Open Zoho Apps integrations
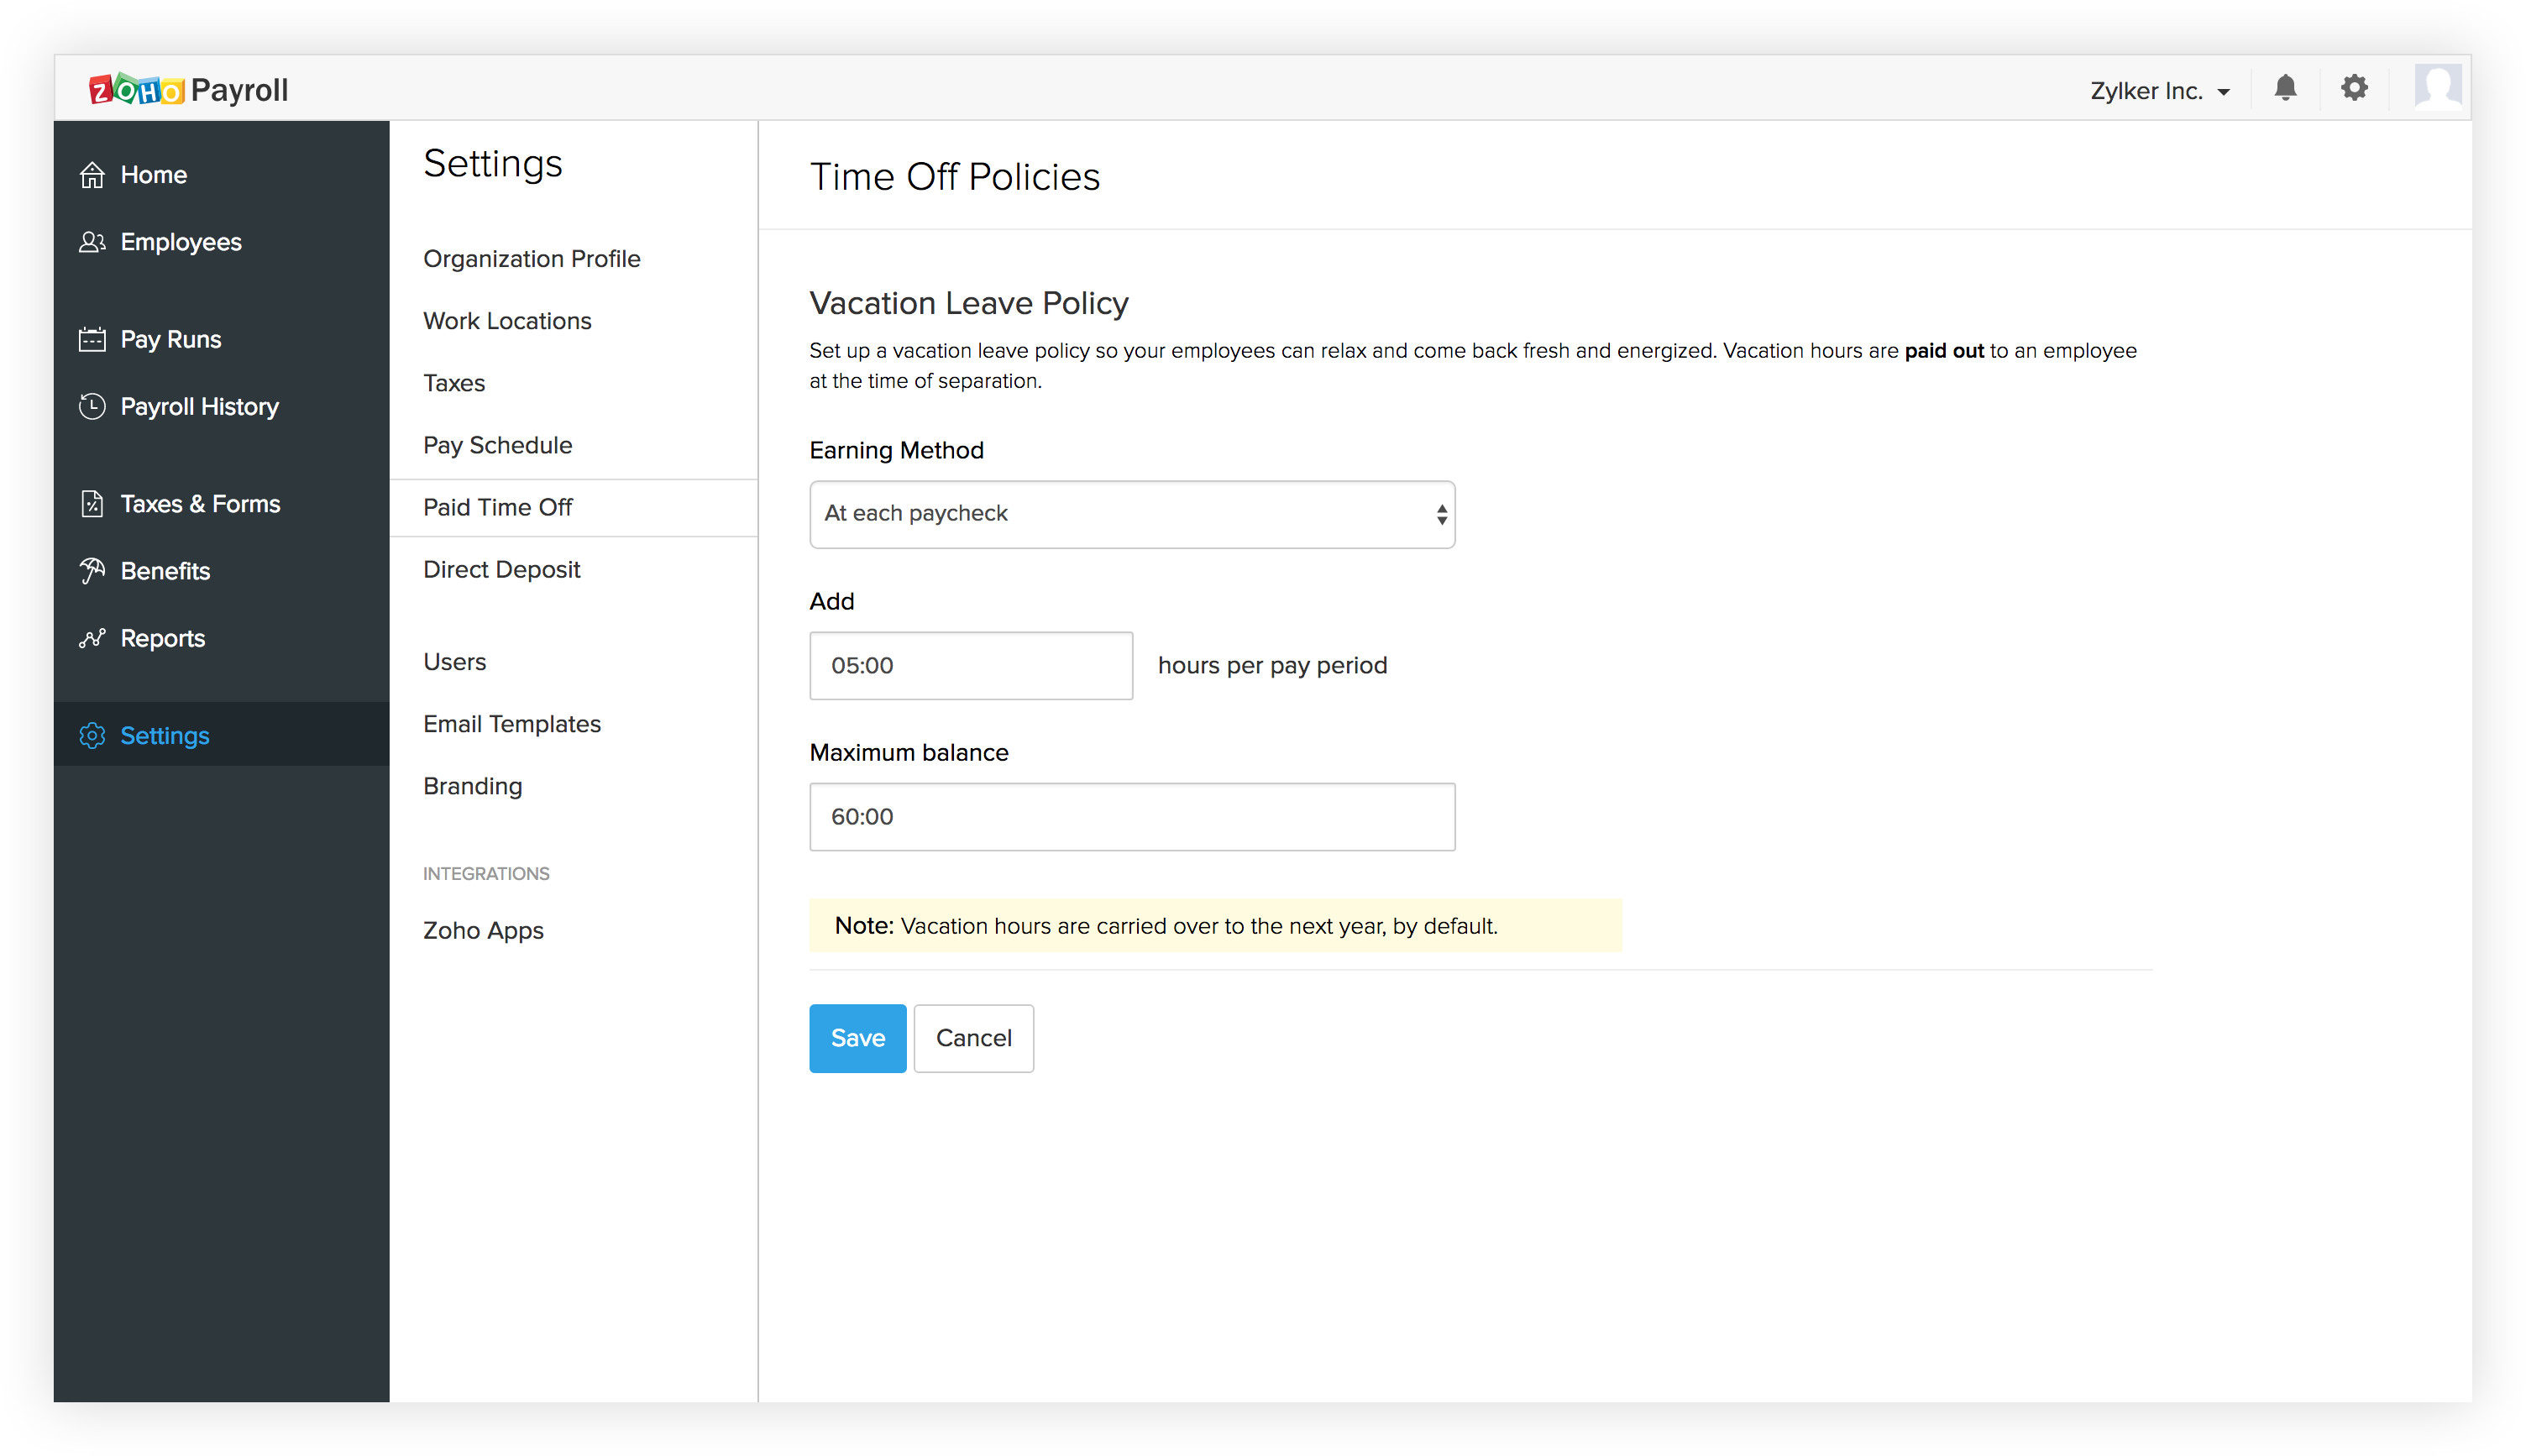The width and height of the screenshot is (2526, 1456). click(x=483, y=930)
